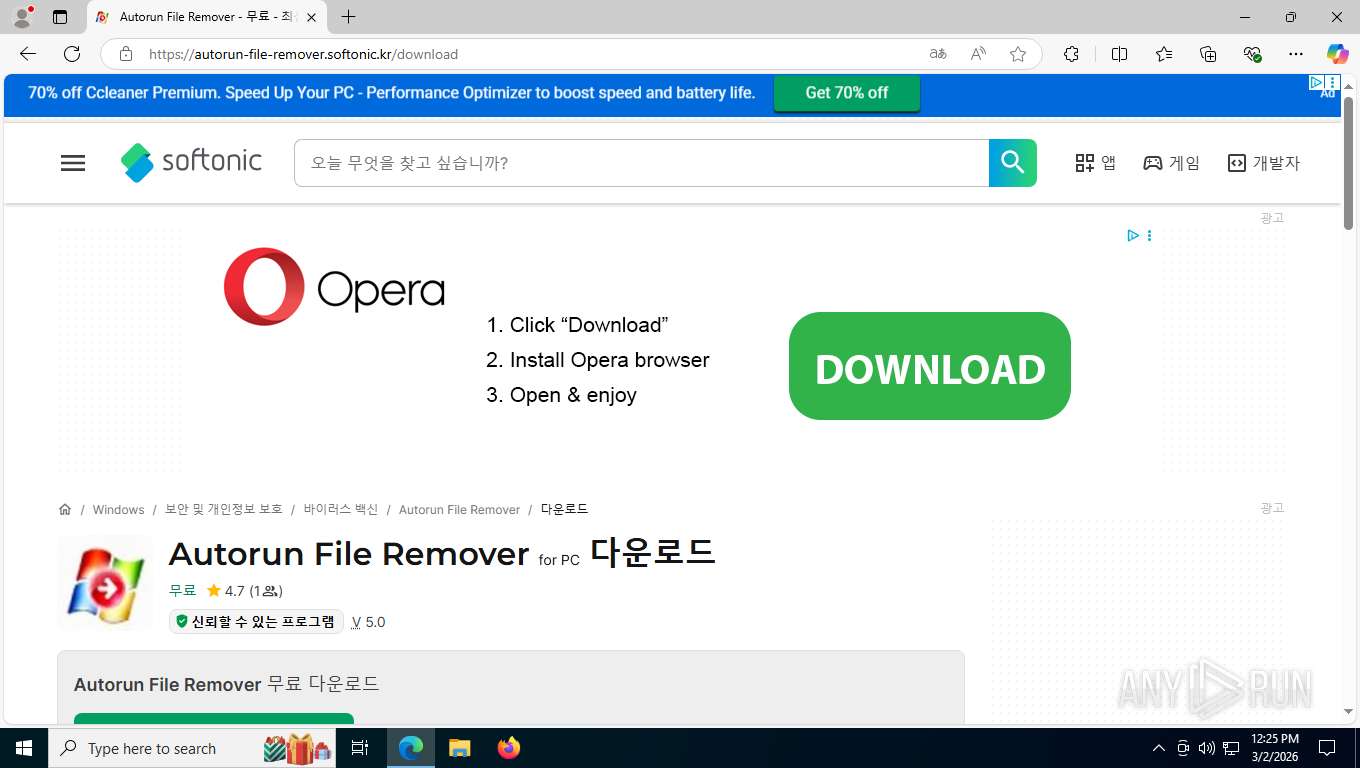Open a new browser tab
1360x768 pixels.
[348, 17]
